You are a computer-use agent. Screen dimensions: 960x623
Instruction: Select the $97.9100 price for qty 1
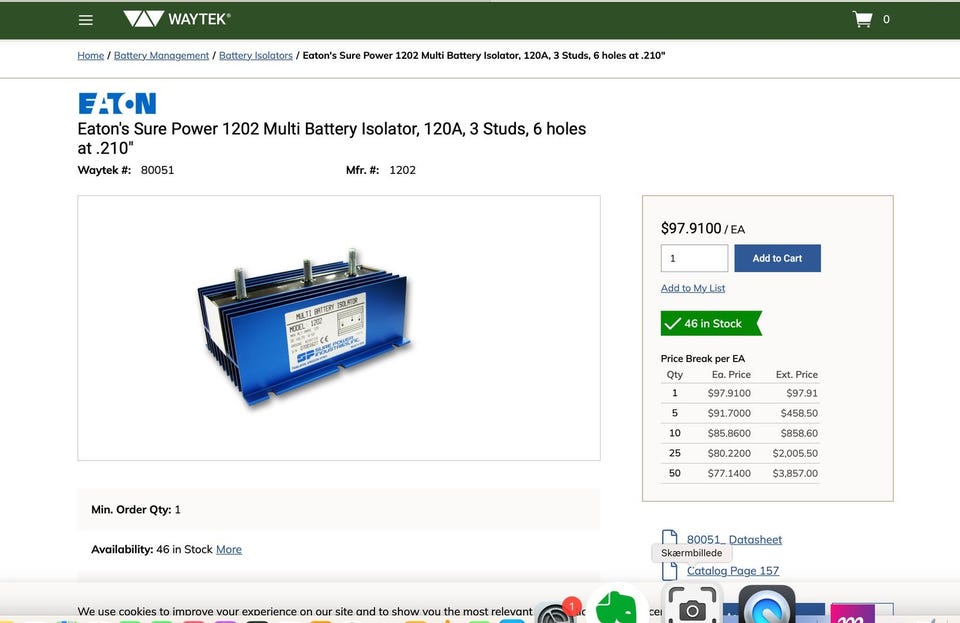[x=729, y=393]
